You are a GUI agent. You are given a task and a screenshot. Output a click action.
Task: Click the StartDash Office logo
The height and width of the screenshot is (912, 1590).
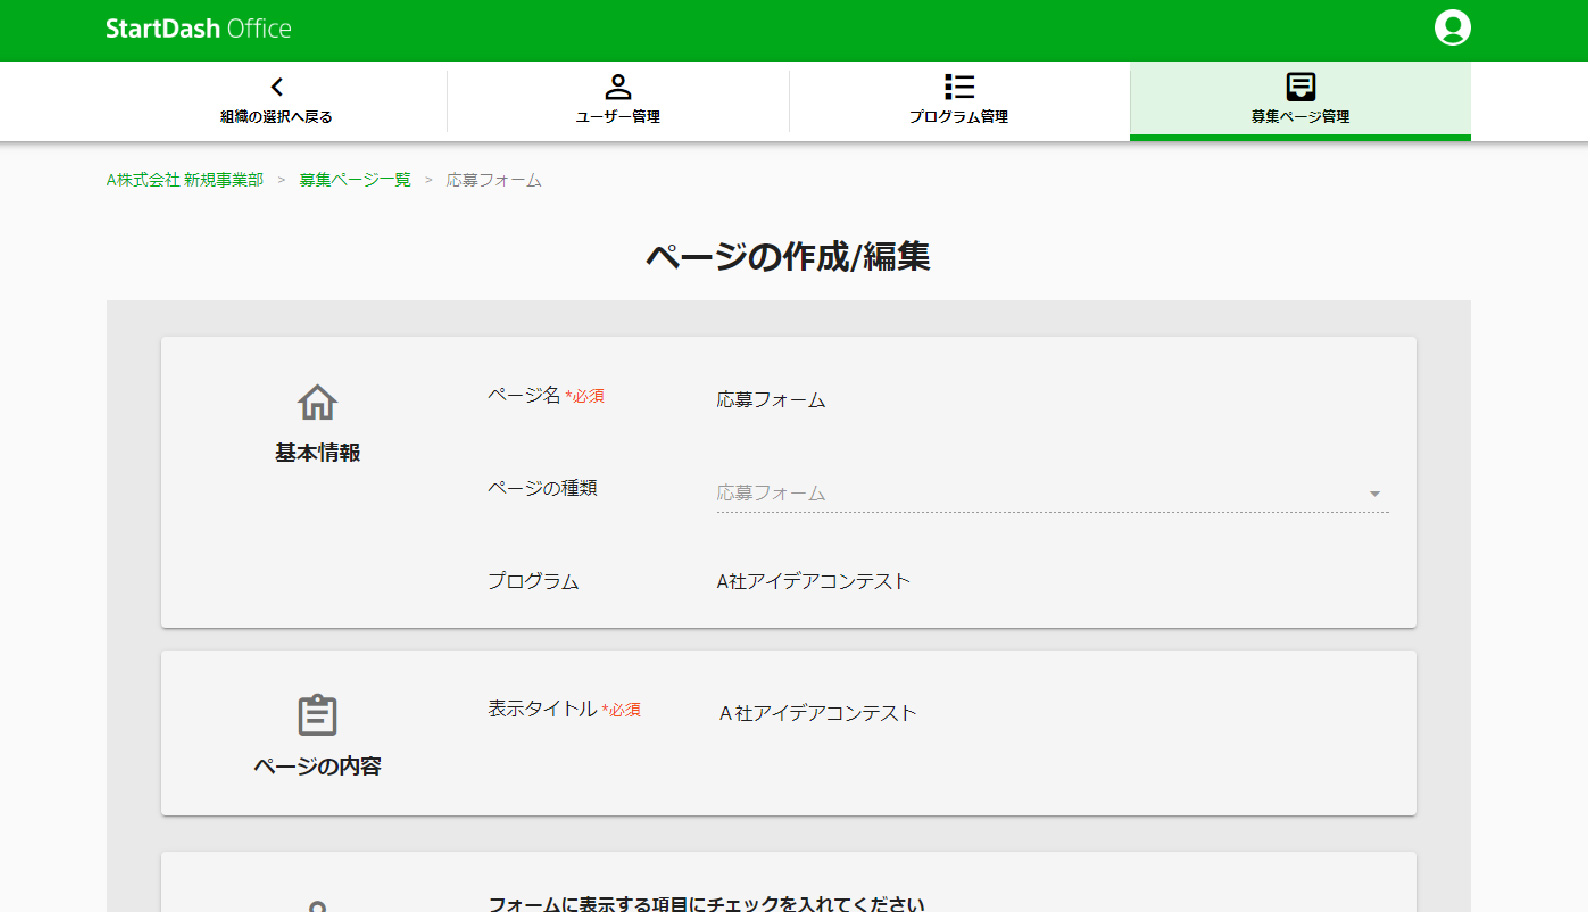click(x=199, y=29)
